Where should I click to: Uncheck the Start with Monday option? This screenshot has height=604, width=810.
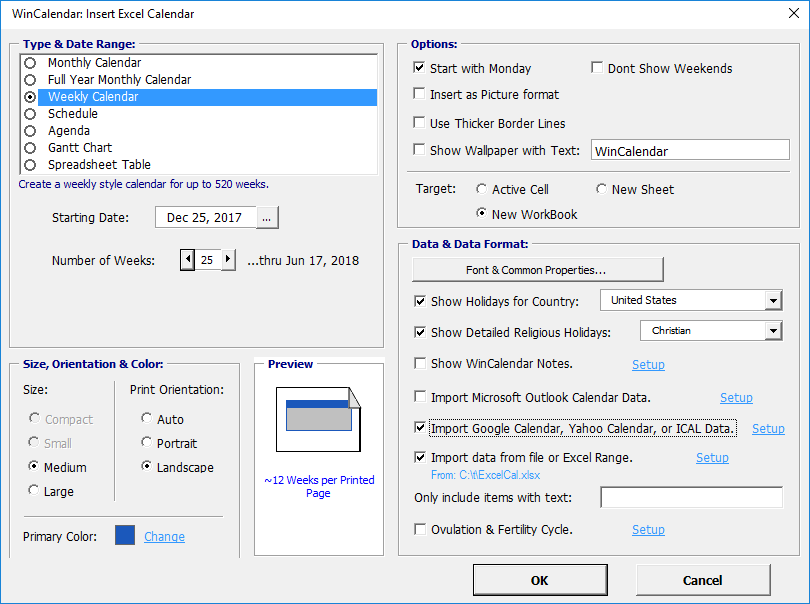[420, 69]
